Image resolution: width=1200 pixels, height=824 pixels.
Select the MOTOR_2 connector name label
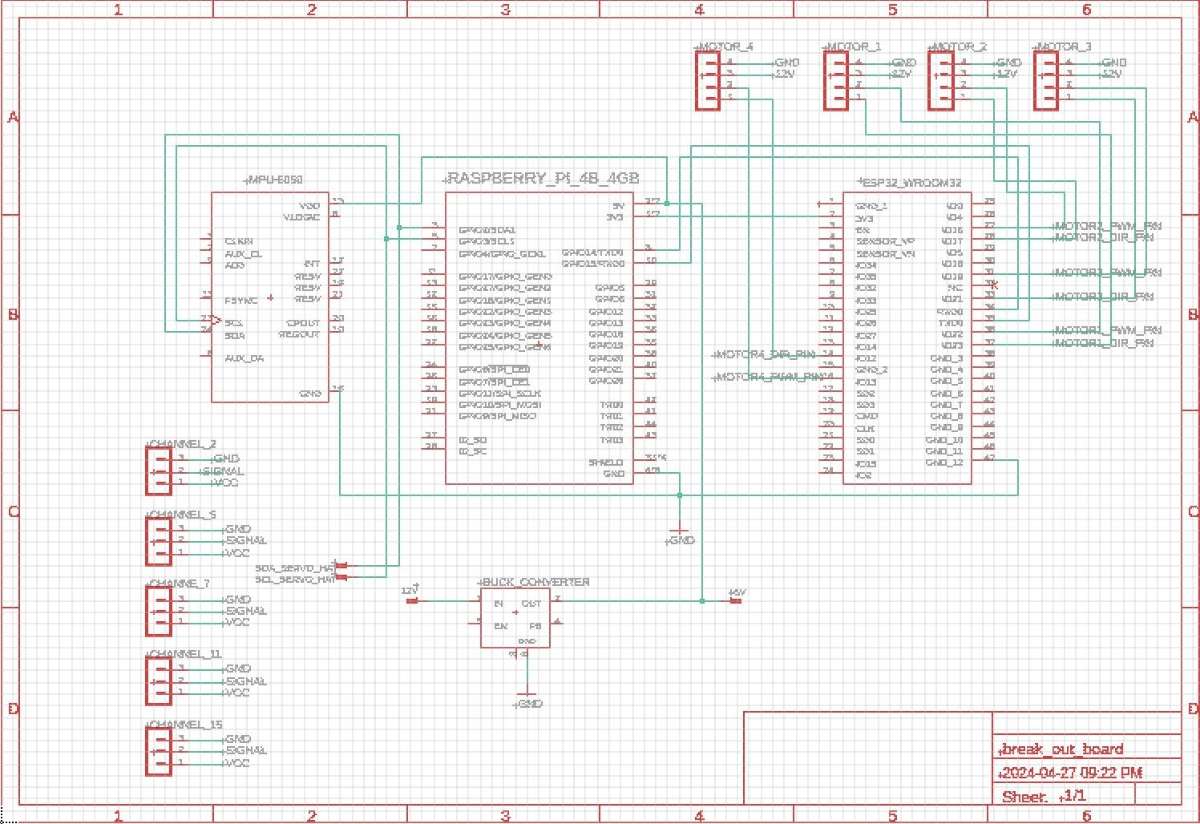point(958,47)
